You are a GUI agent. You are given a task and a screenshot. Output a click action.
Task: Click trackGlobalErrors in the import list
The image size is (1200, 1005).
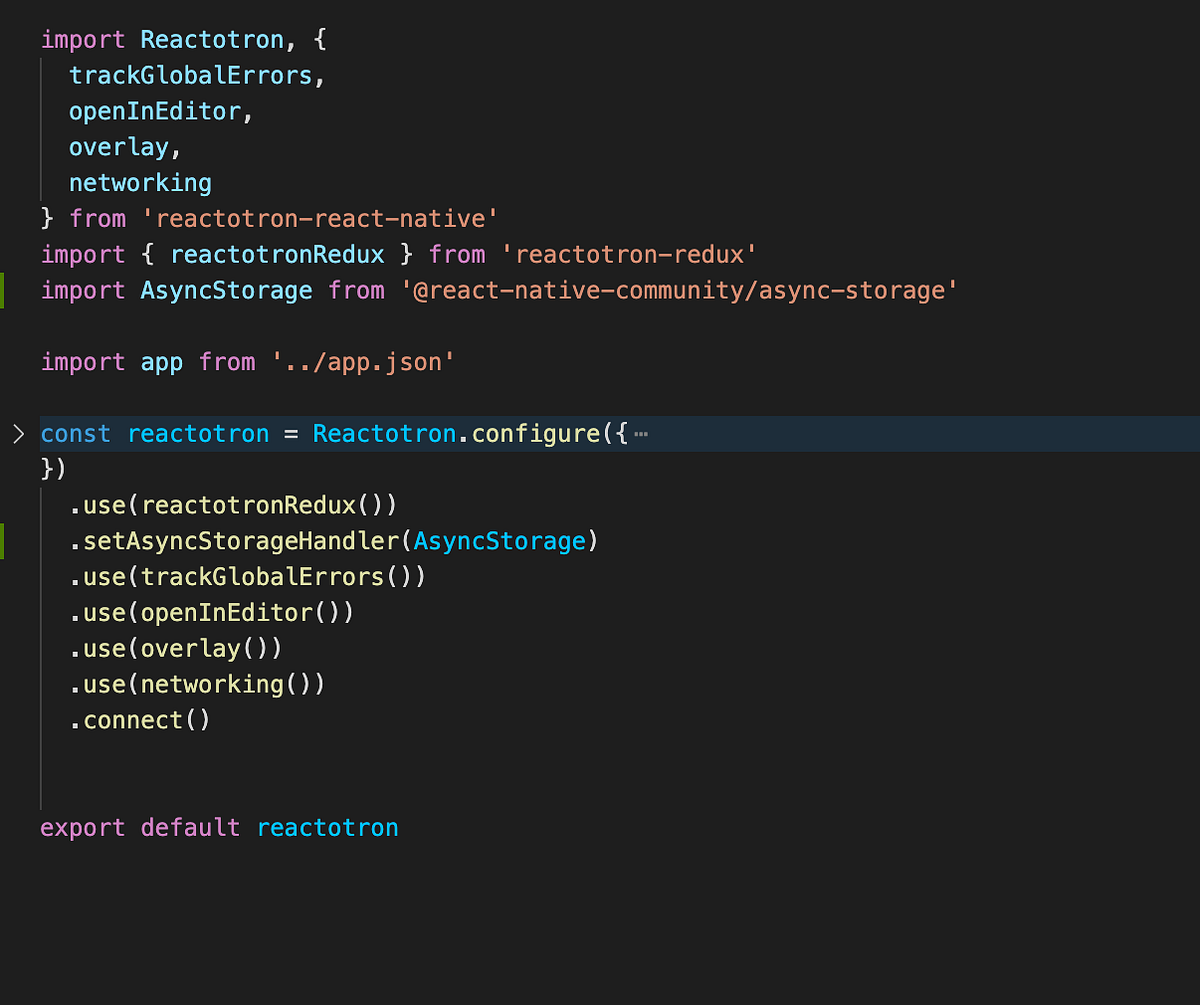[x=193, y=74]
